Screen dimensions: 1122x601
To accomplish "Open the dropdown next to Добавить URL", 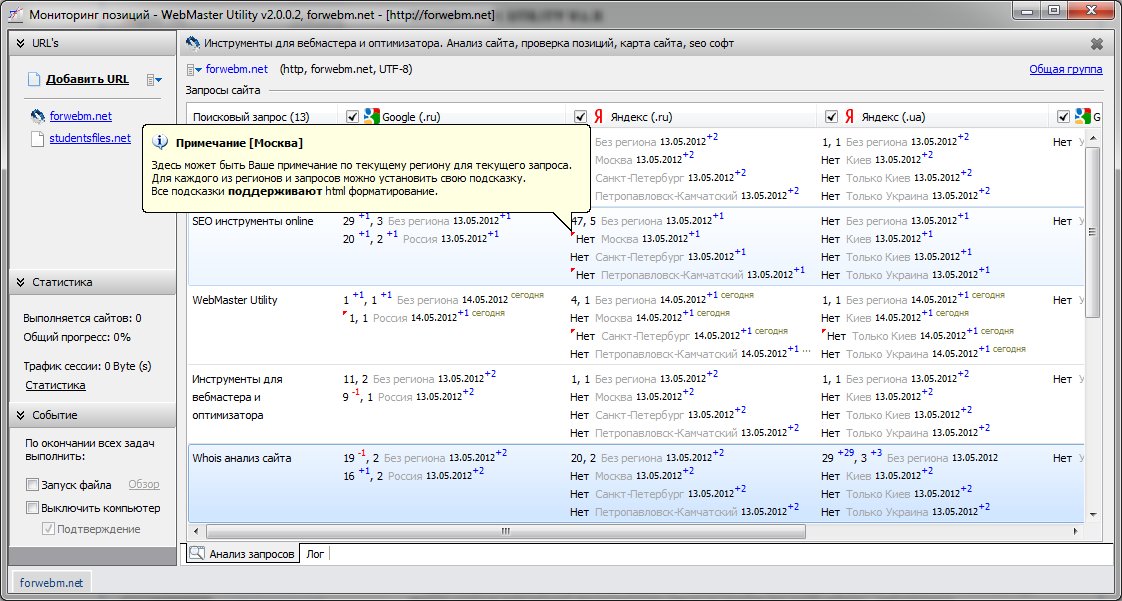I will (x=154, y=80).
